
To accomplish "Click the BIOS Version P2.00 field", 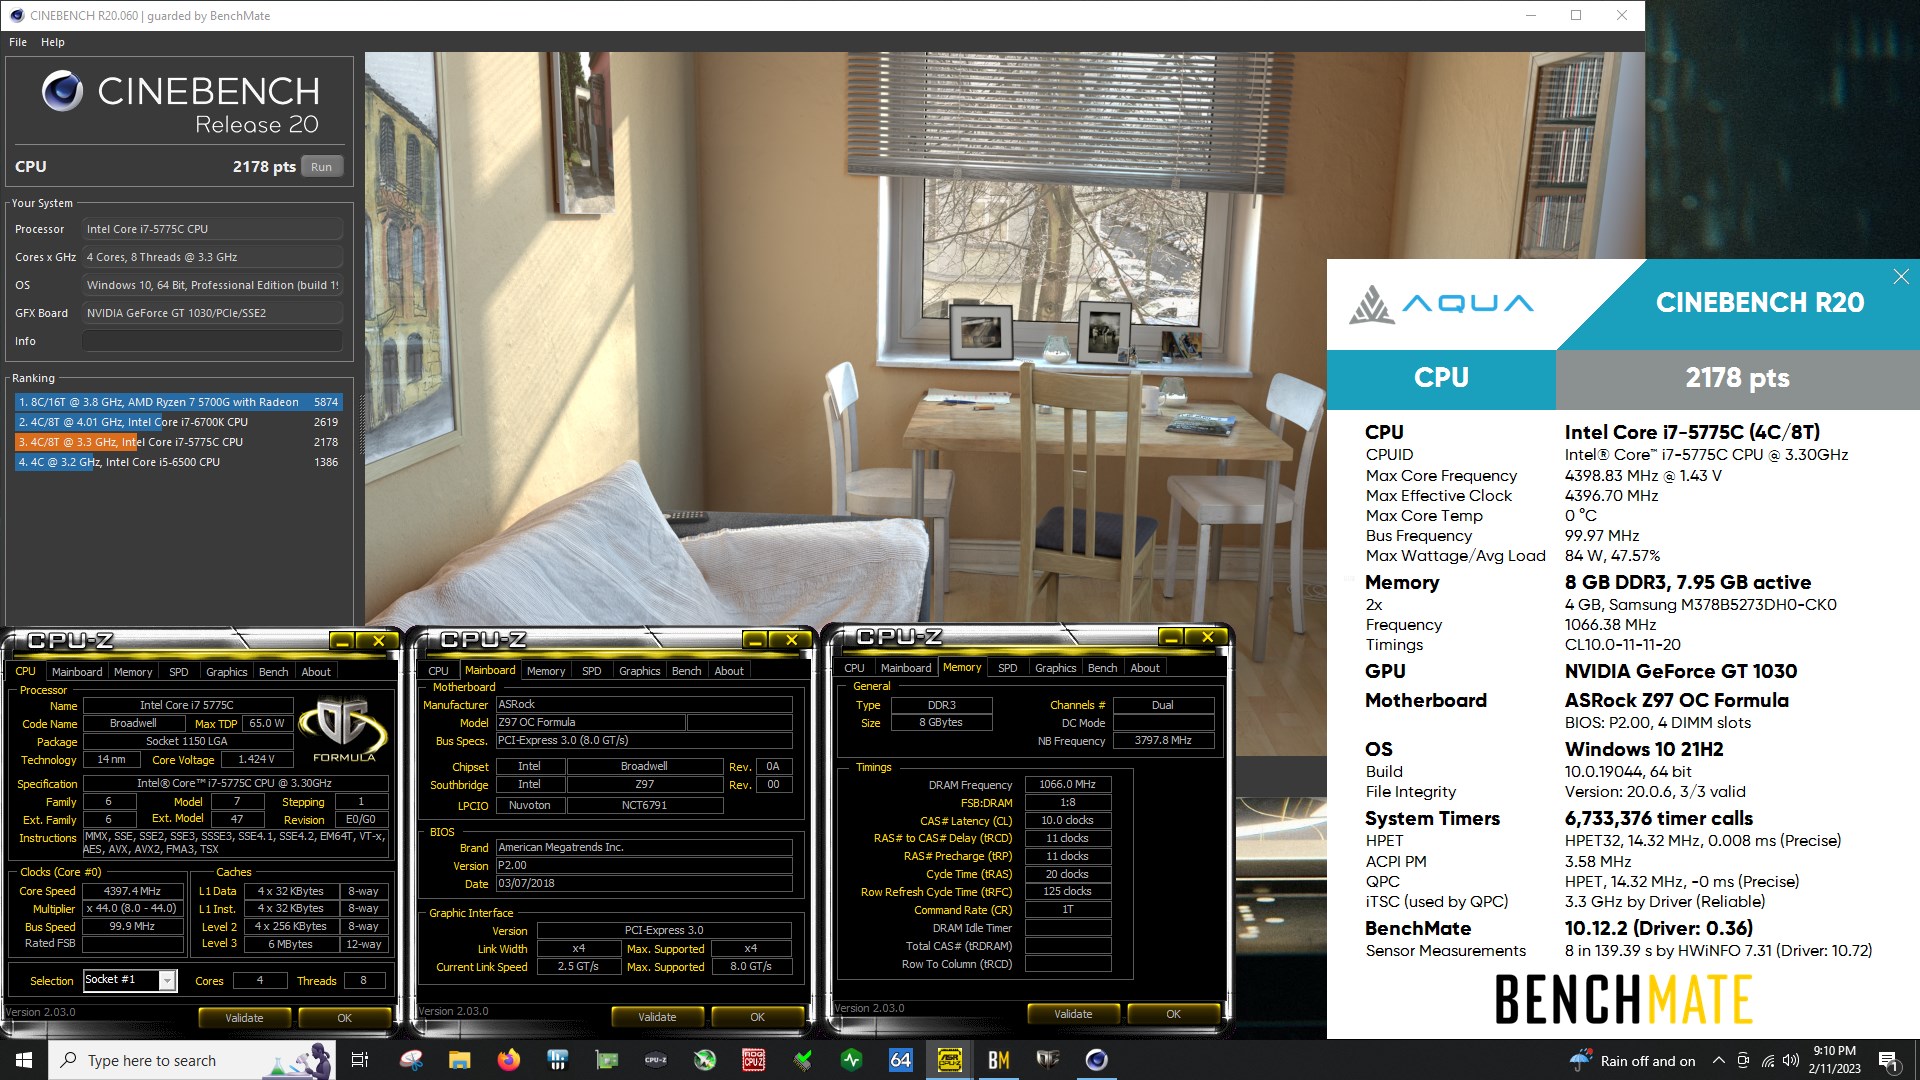I will pyautogui.click(x=644, y=866).
